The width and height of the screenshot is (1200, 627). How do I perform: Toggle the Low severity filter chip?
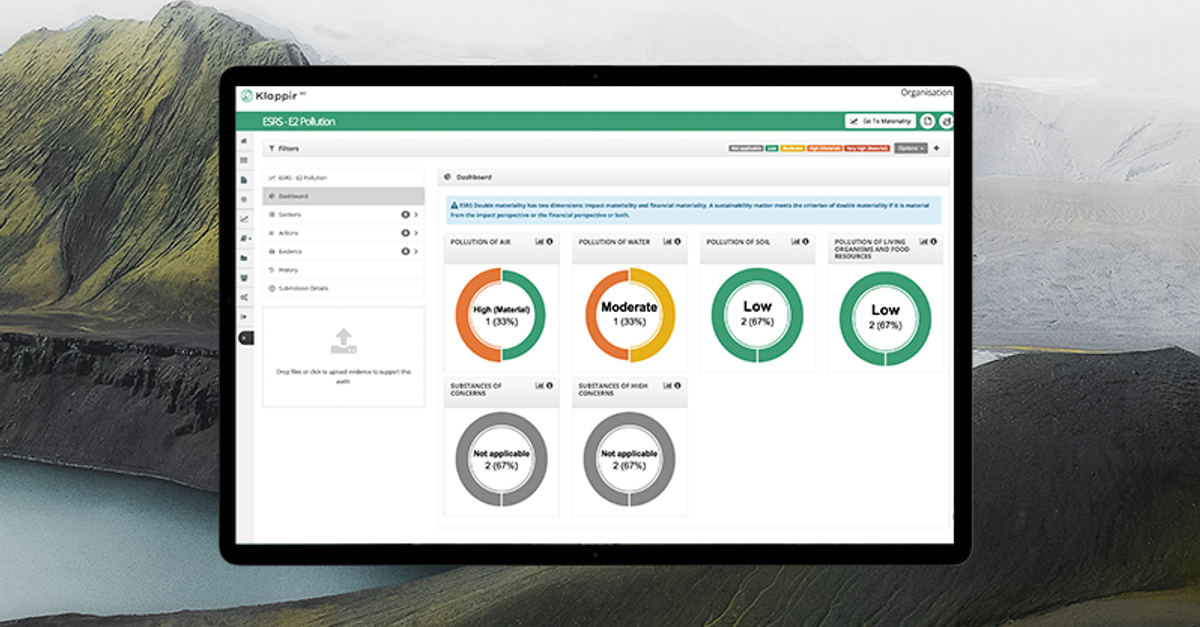pyautogui.click(x=770, y=147)
